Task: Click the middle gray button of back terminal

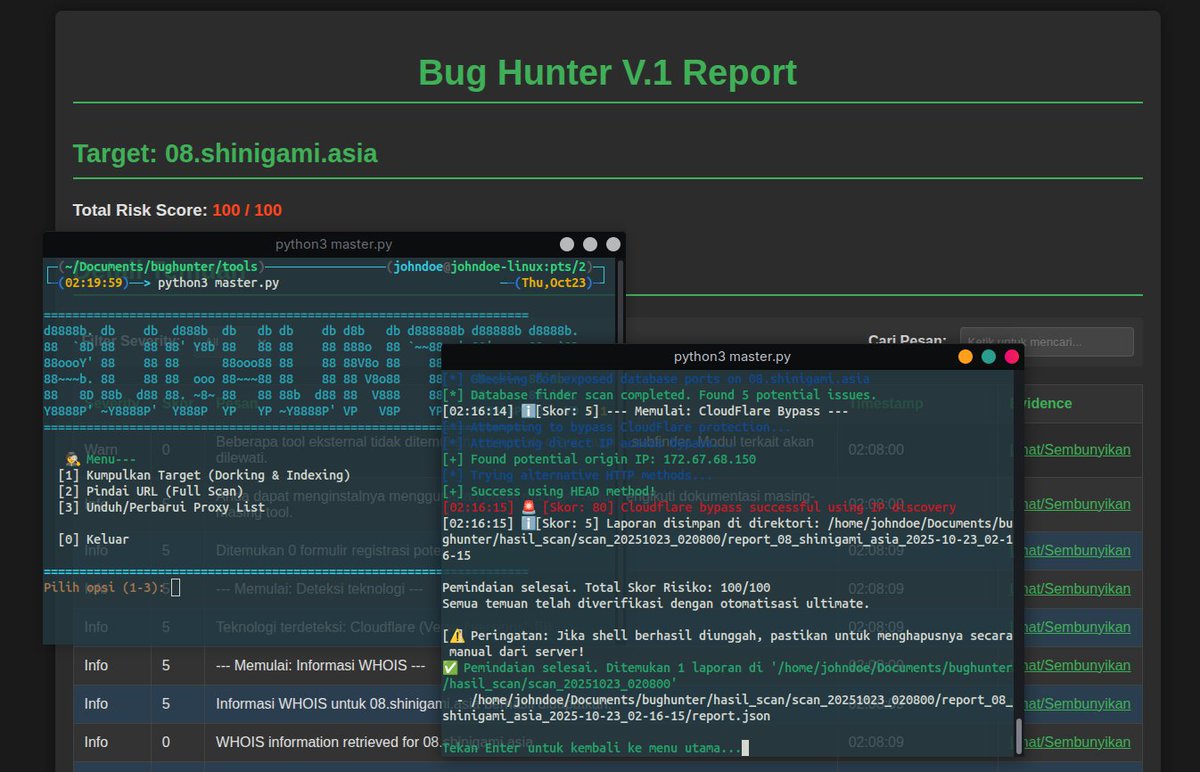Action: tap(590, 244)
